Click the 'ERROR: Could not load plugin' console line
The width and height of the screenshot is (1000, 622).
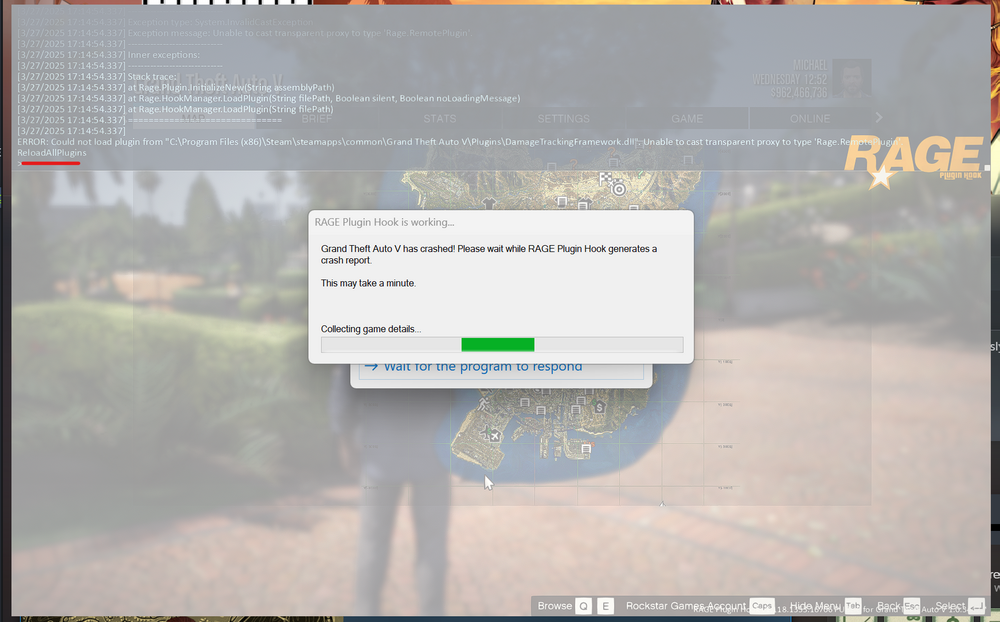(459, 142)
